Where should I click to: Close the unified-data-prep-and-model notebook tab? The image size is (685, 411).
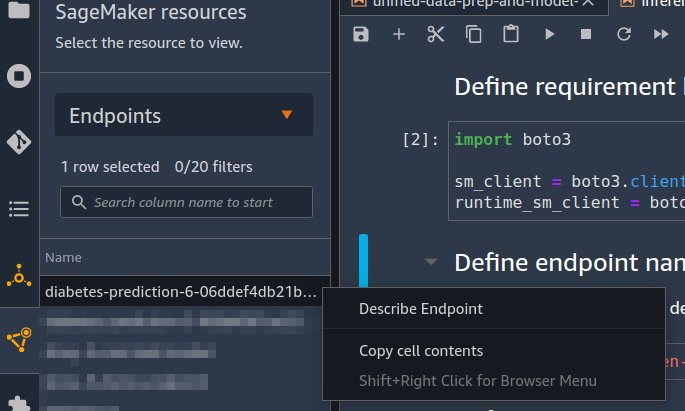(588, 3)
